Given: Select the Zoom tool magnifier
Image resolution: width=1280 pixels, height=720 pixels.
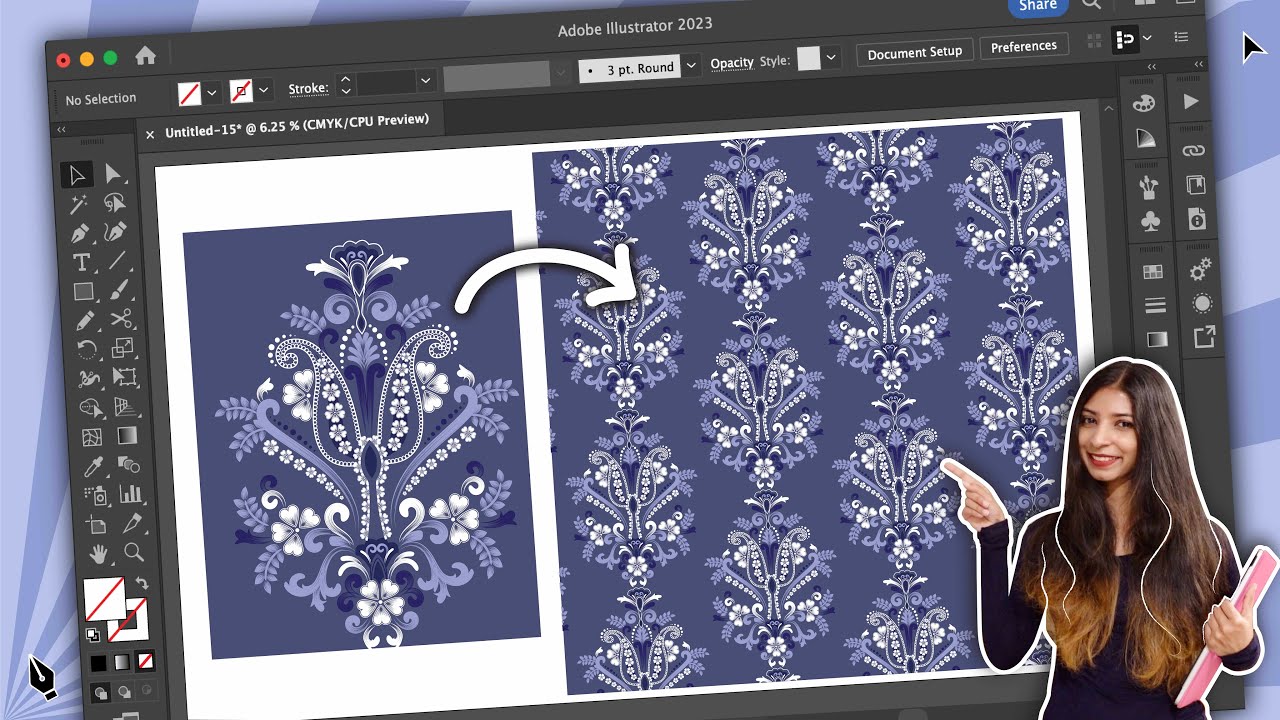Looking at the screenshot, I should point(134,551).
